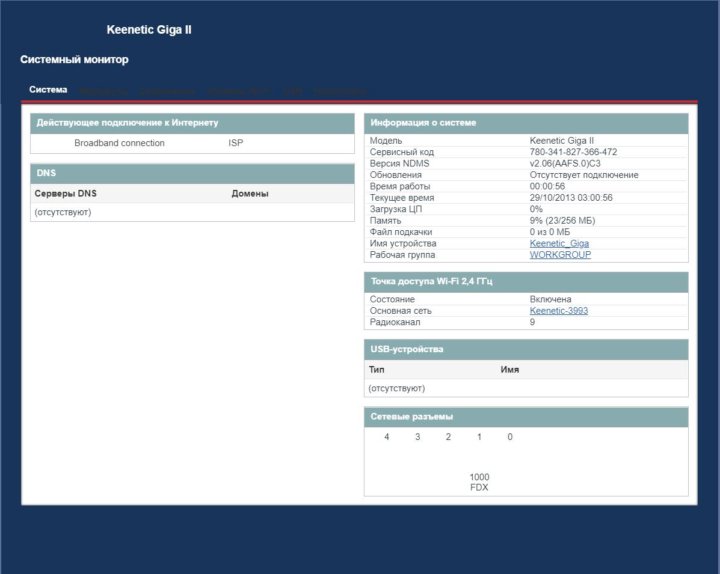Click the Системный монитор heading
The image size is (720, 574).
[x=74, y=60]
